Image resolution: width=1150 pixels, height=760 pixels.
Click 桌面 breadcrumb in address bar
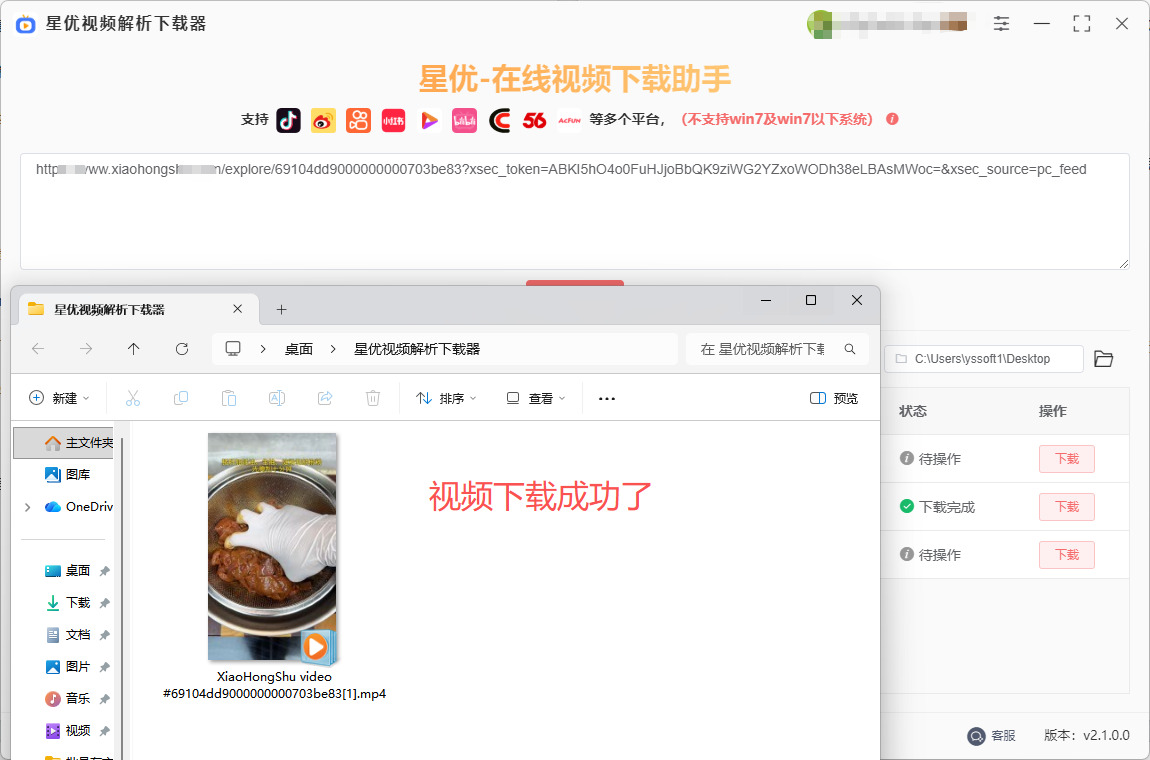299,349
